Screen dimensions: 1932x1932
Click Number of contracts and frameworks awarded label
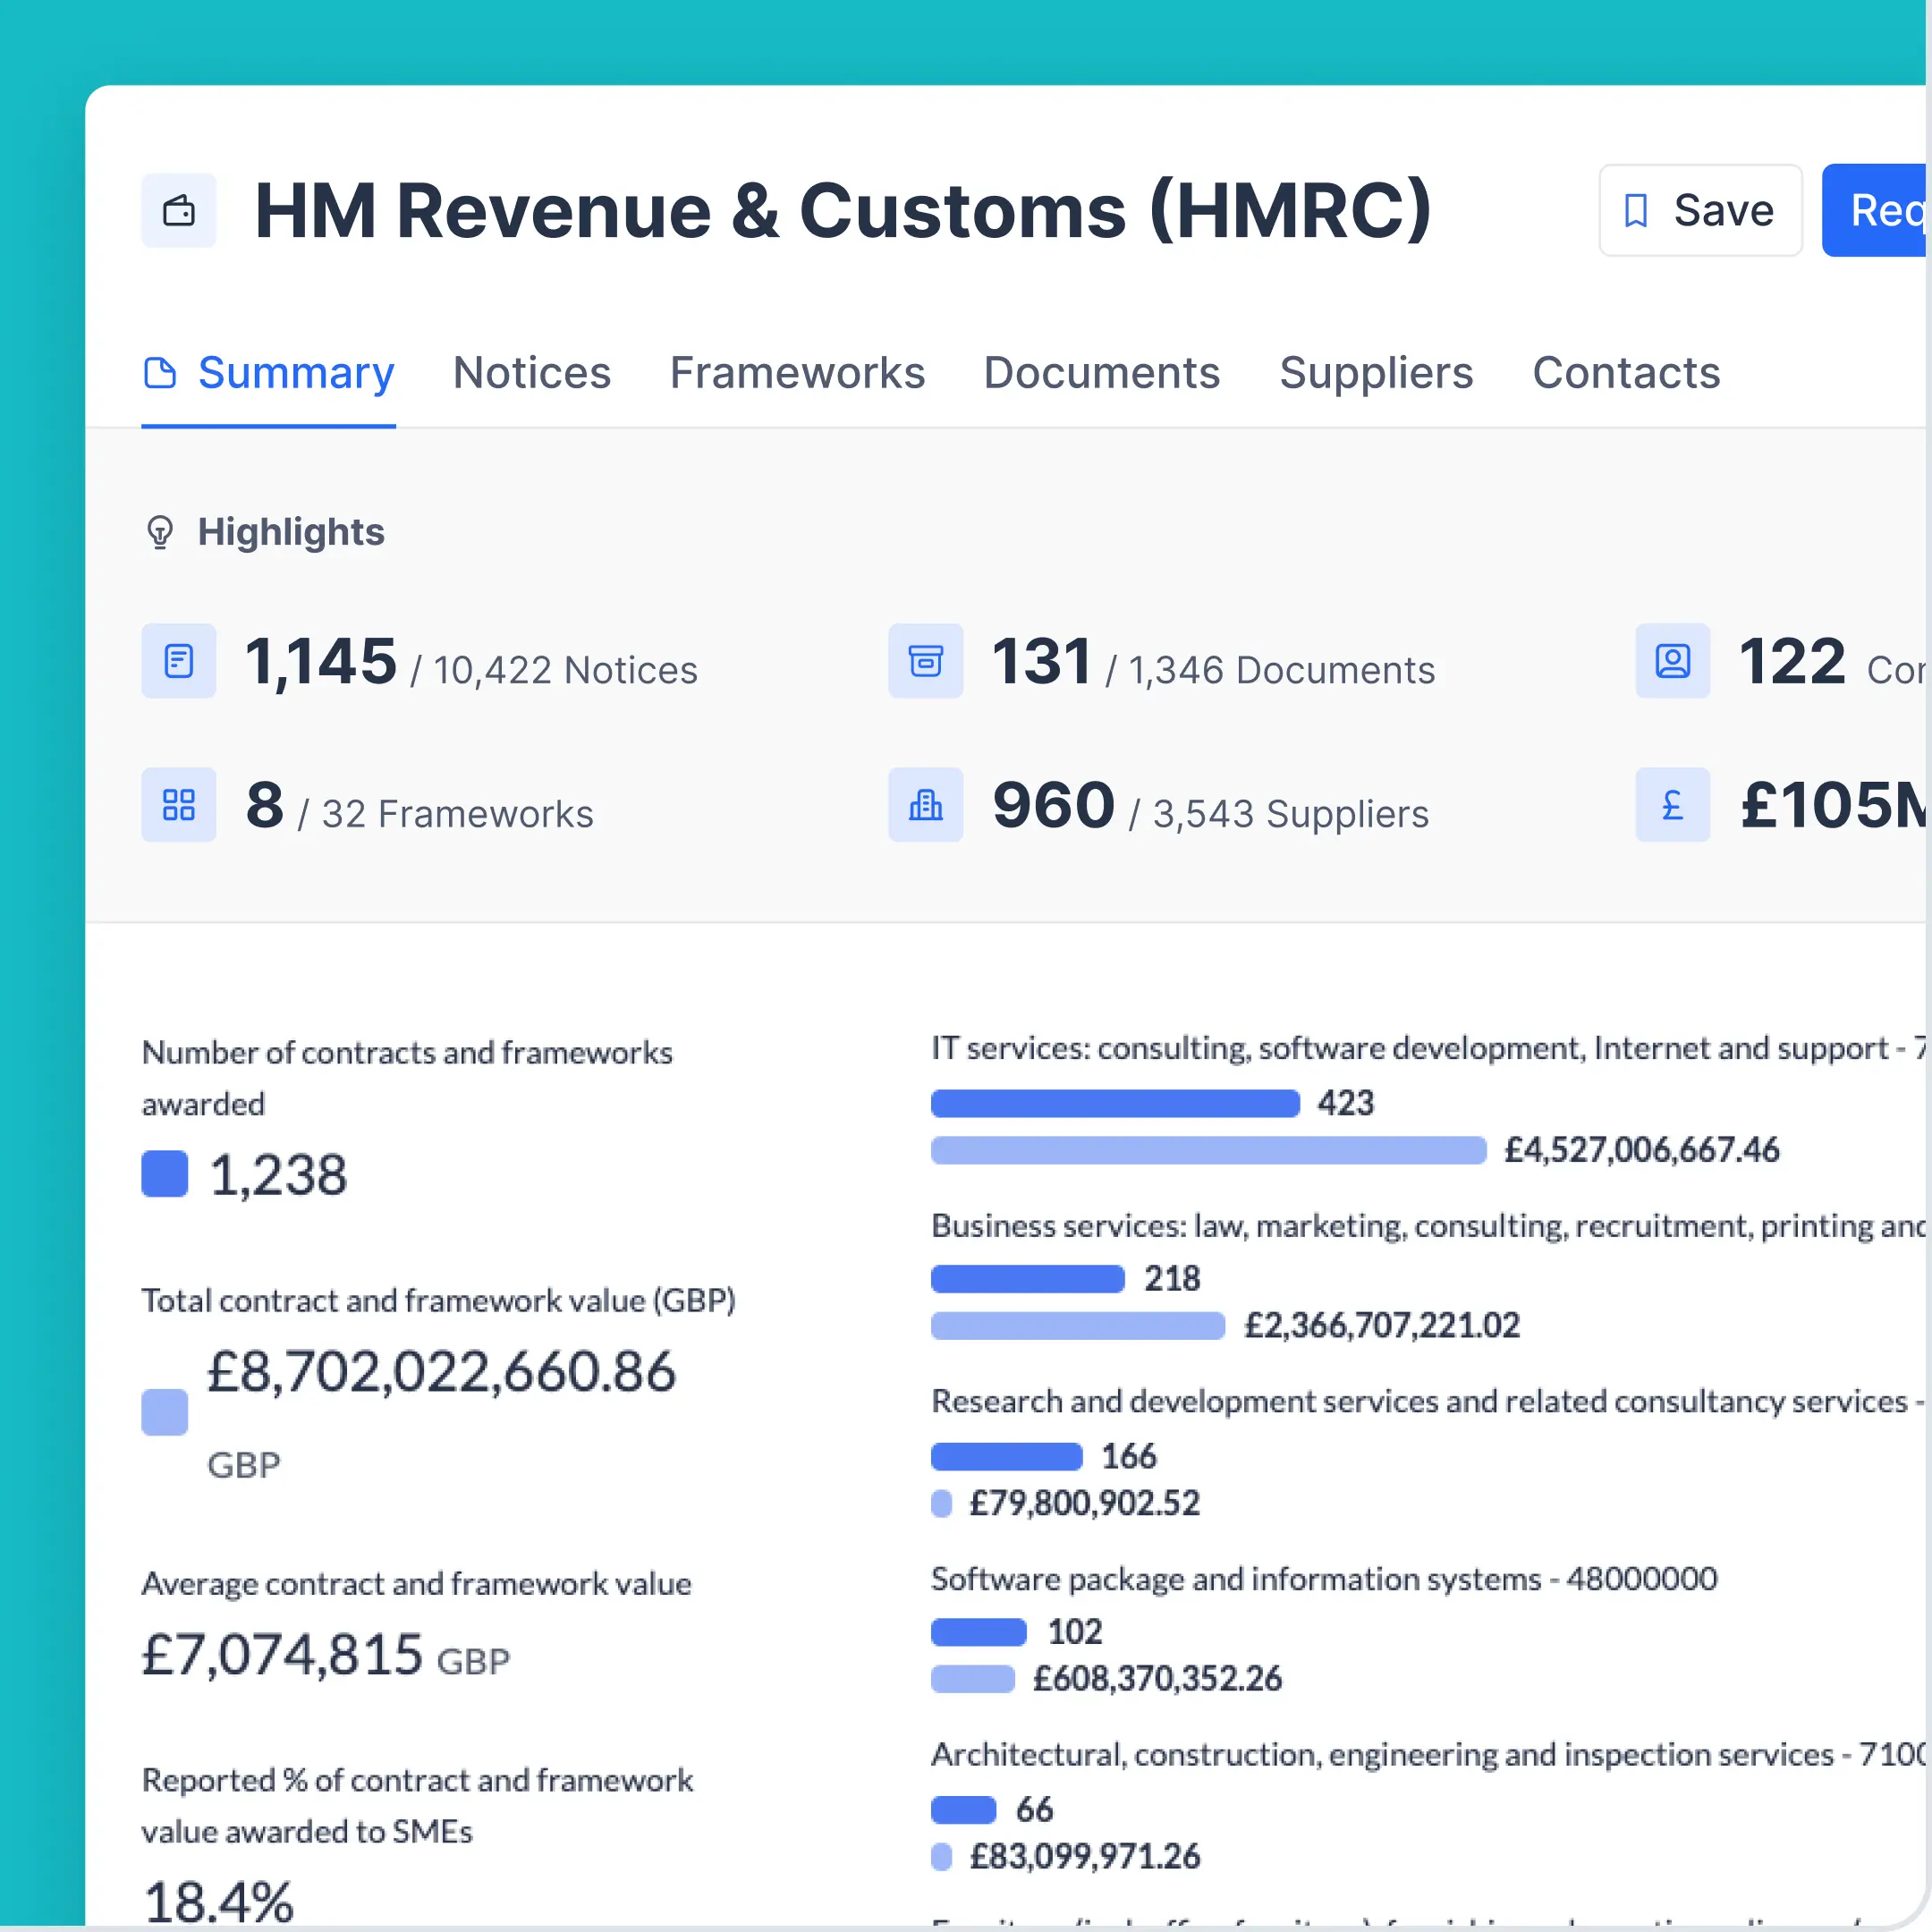407,1078
